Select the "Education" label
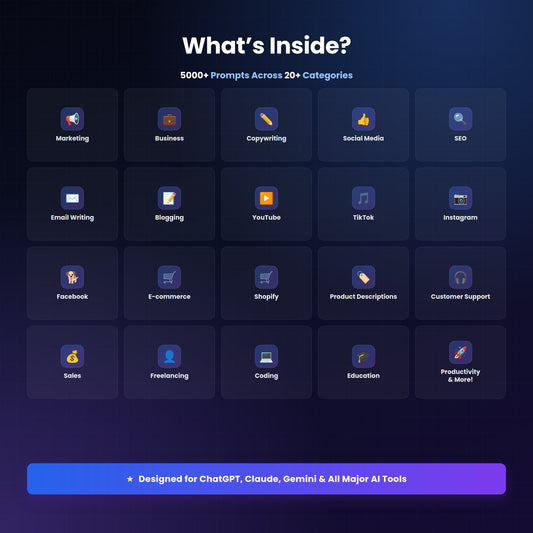533x533 pixels. [363, 376]
